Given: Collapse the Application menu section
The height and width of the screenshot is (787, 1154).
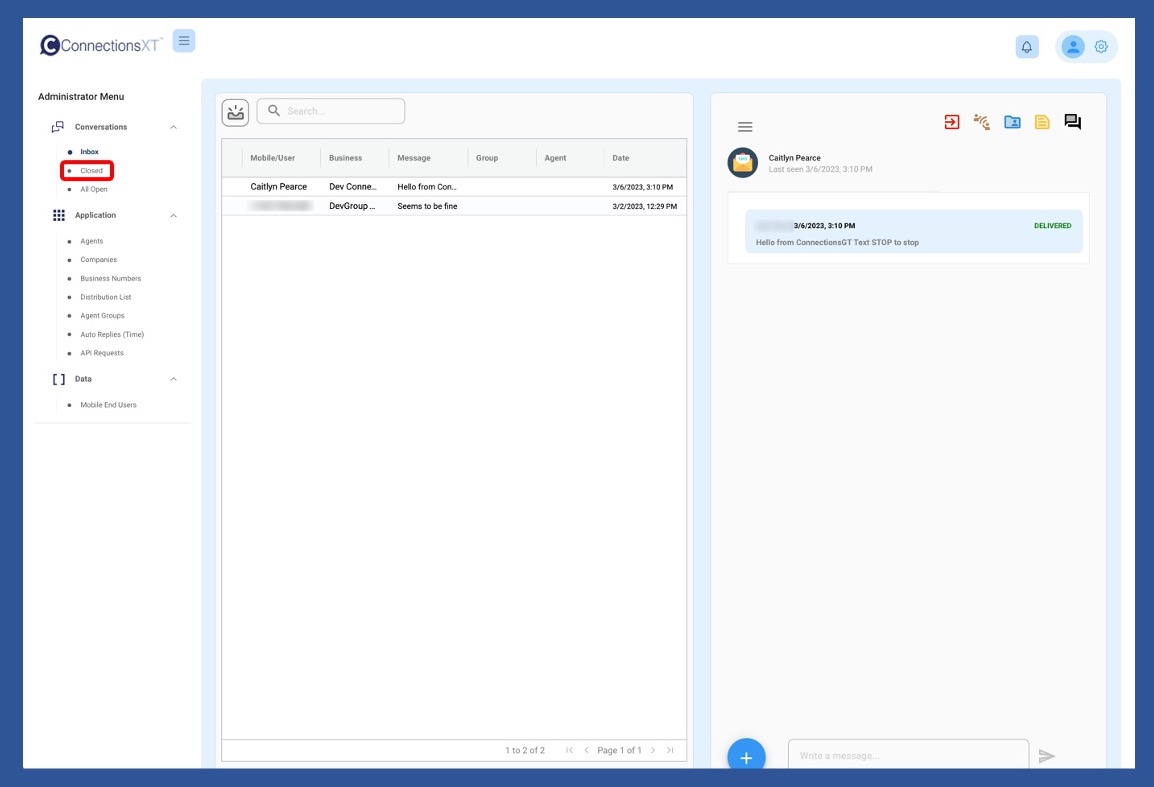Looking at the screenshot, I should click(x=173, y=215).
